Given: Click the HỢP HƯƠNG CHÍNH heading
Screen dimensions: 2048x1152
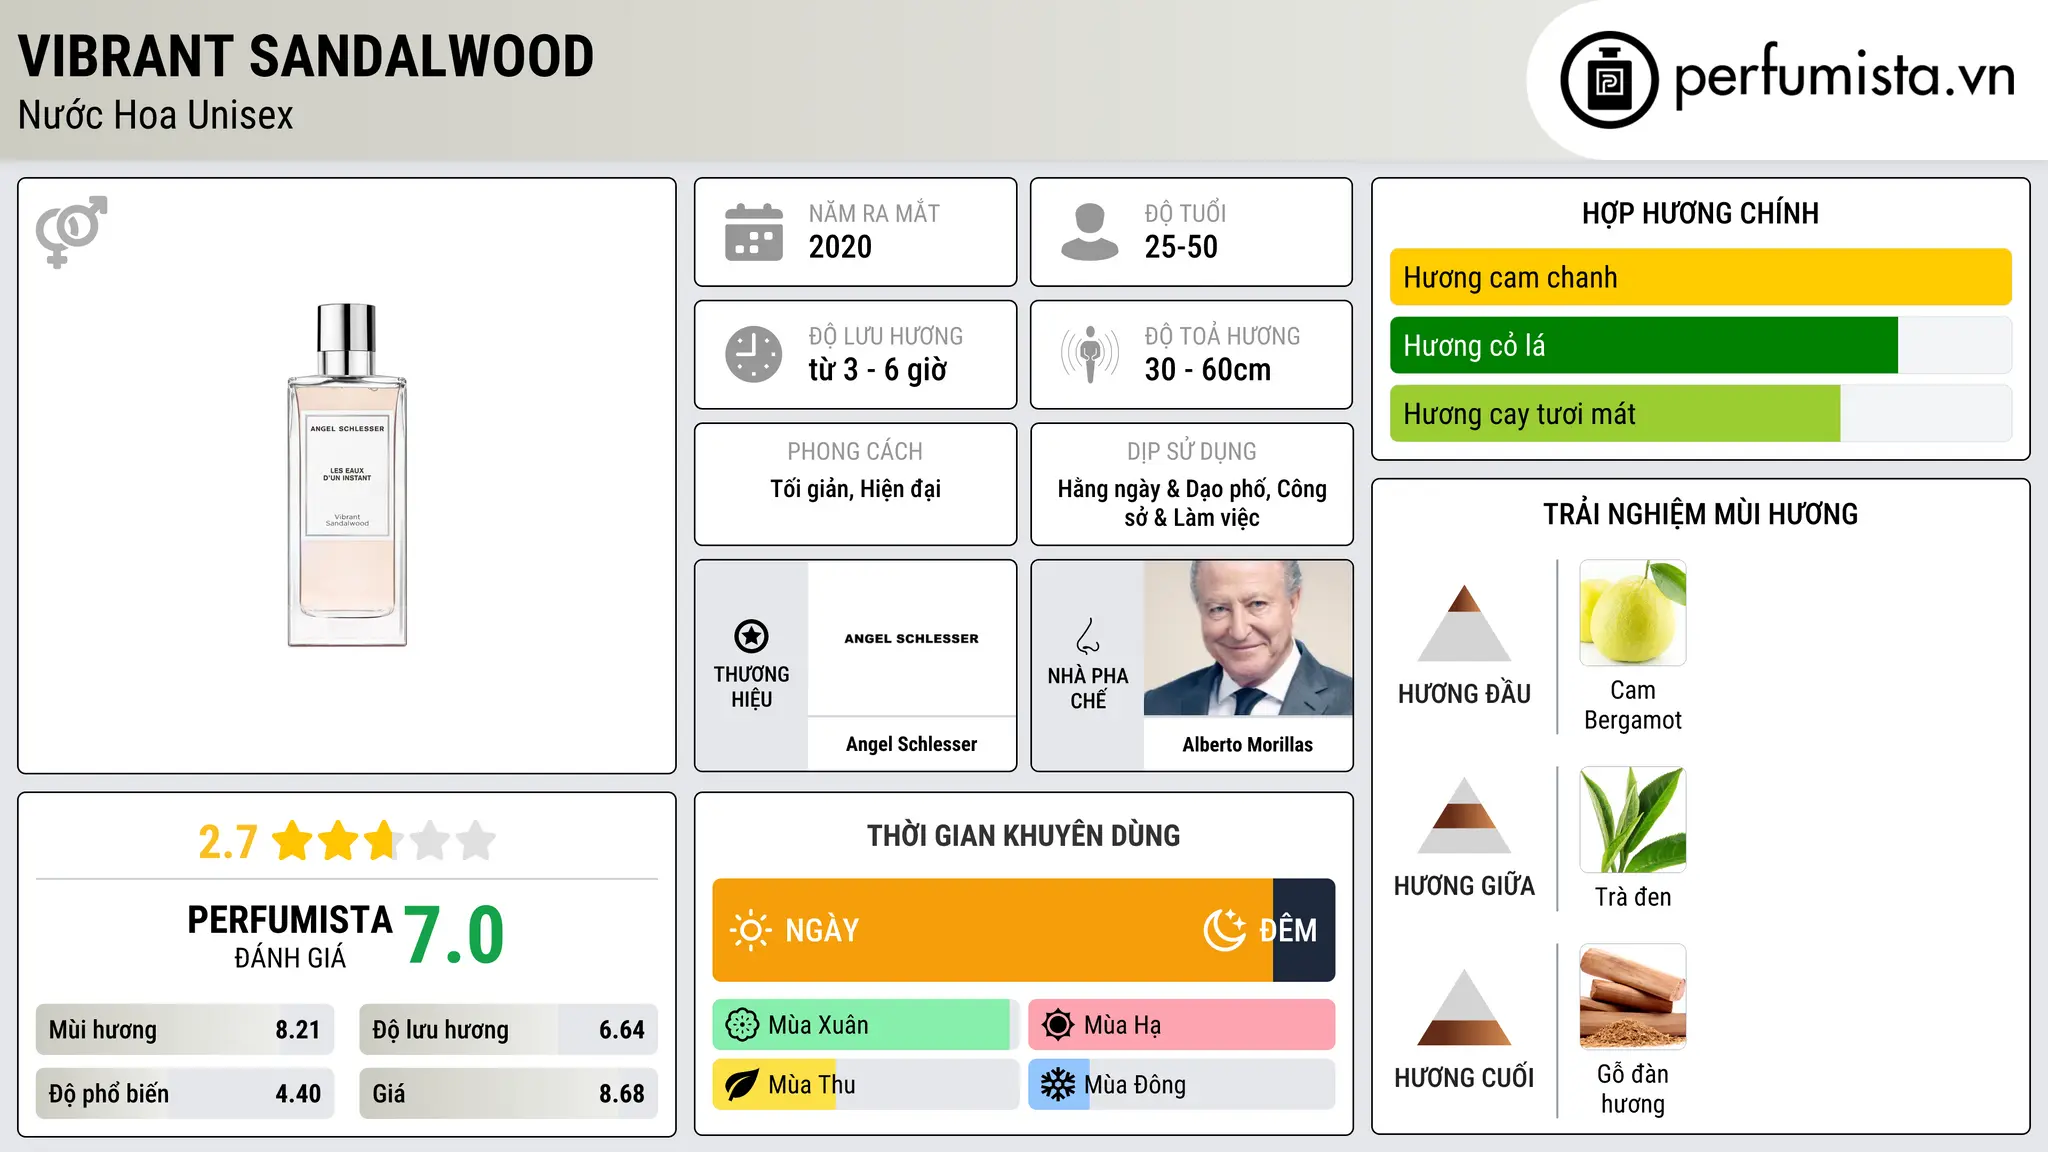Looking at the screenshot, I should [1700, 213].
